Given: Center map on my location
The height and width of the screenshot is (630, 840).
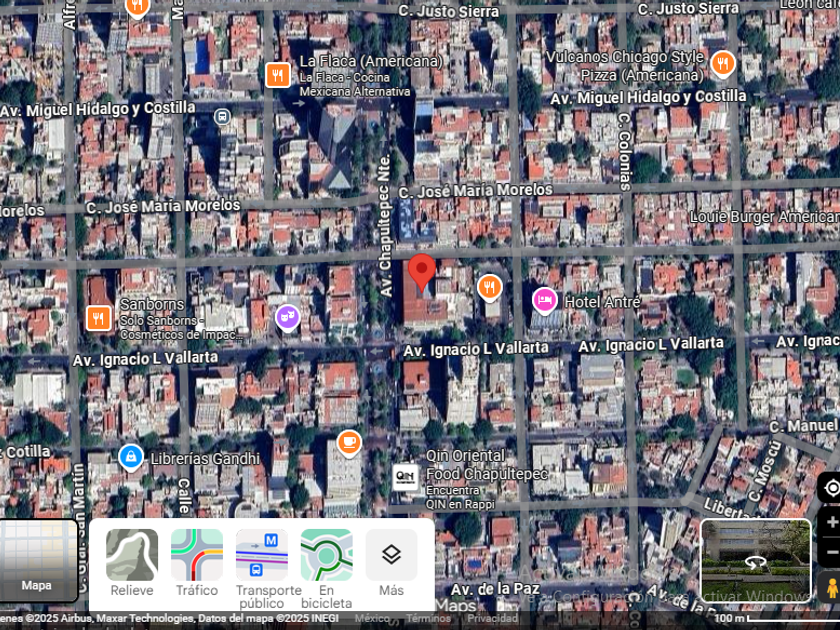Looking at the screenshot, I should tap(831, 488).
